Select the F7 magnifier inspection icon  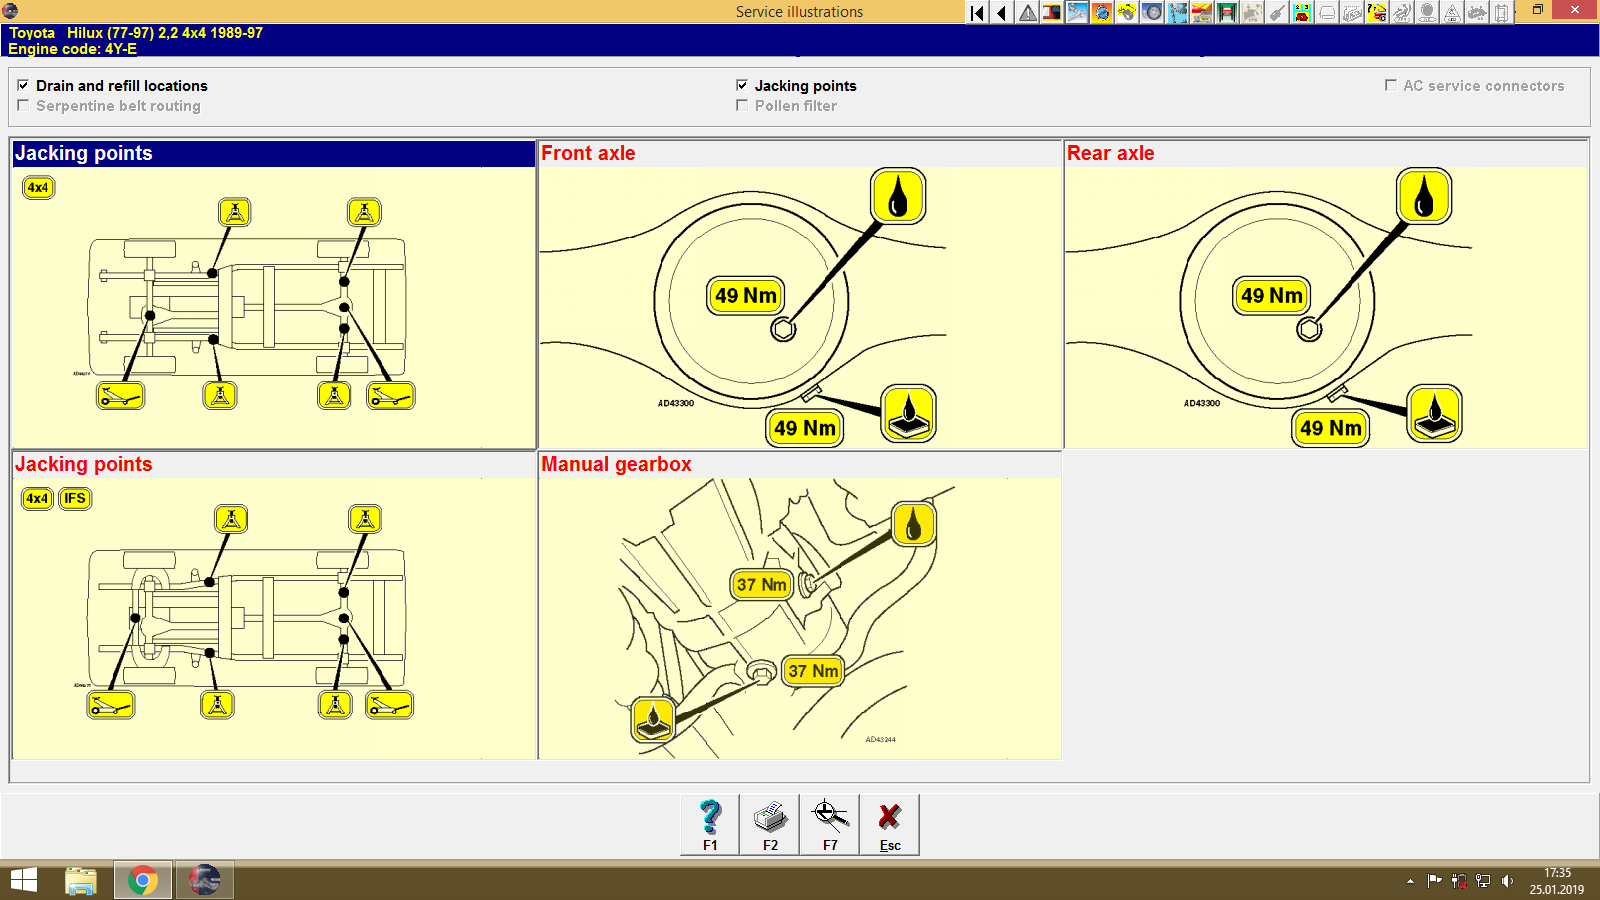click(x=830, y=822)
